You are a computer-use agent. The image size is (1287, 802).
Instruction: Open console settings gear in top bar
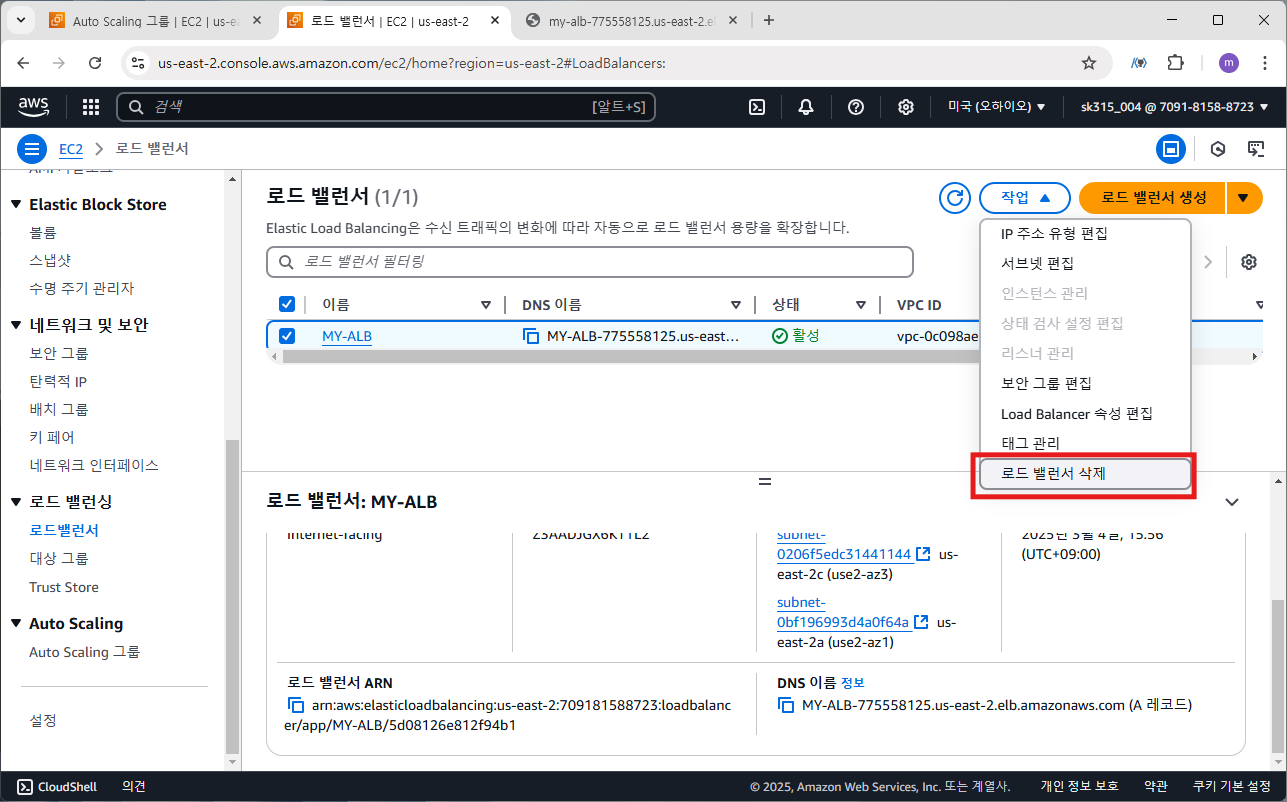[x=906, y=107]
